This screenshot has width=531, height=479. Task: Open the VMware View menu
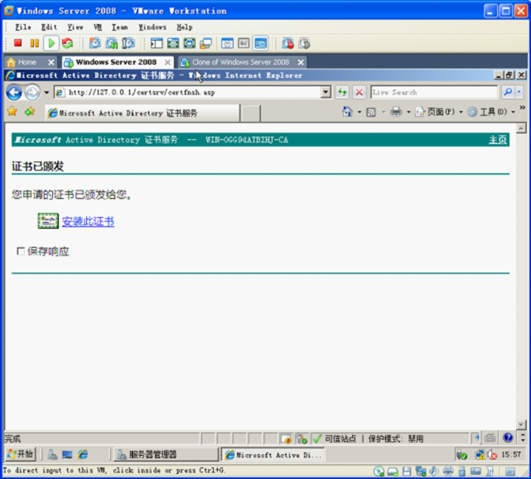[75, 27]
